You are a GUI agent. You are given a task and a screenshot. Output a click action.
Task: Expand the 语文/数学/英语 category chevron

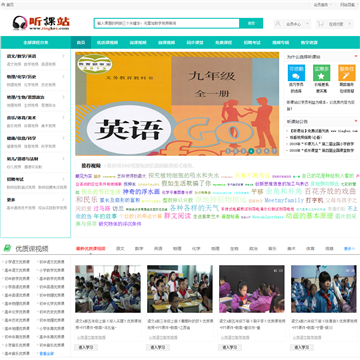tap(63, 56)
